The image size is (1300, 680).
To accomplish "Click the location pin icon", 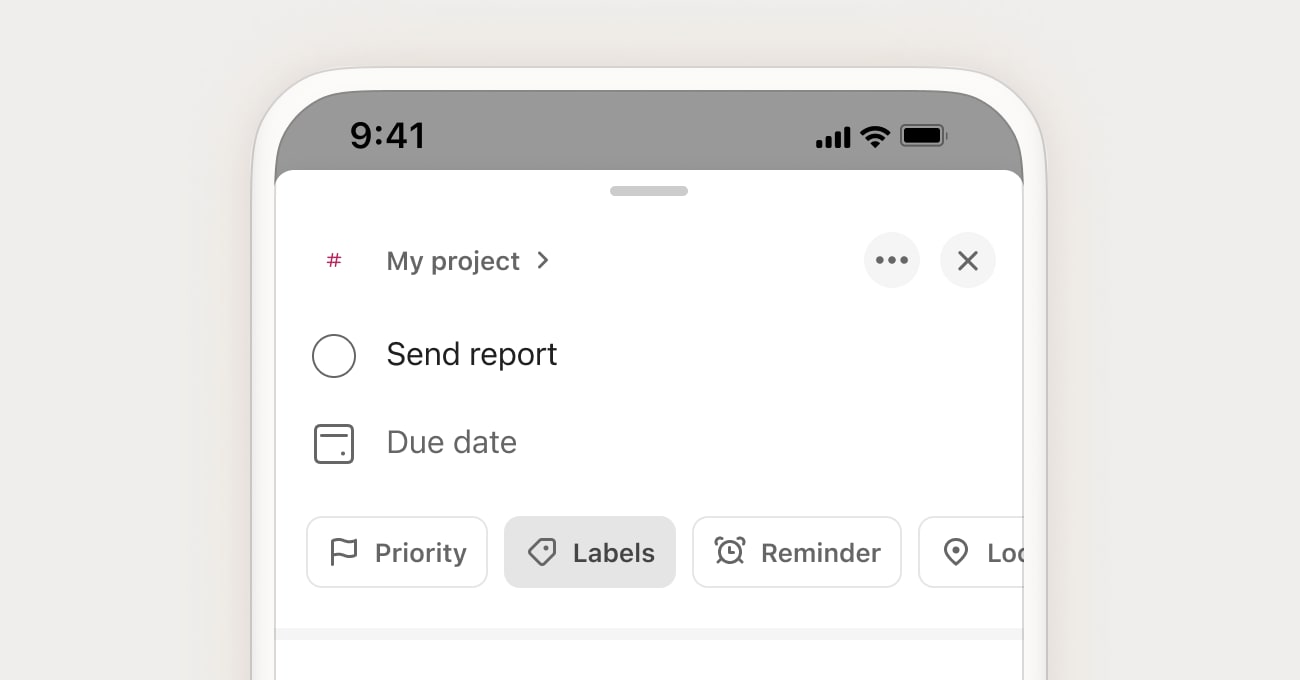I will tap(956, 552).
